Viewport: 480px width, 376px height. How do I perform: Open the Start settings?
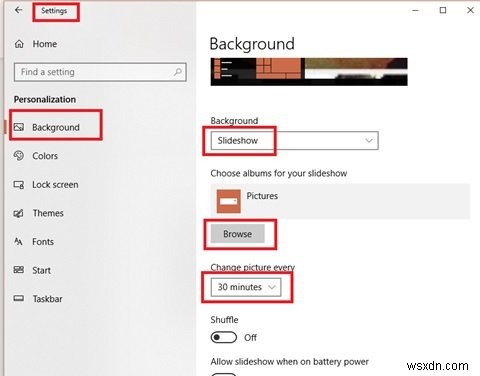41,270
